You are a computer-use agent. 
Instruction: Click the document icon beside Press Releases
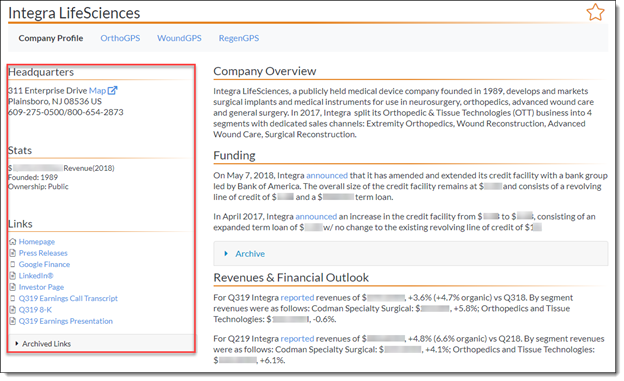(13, 253)
